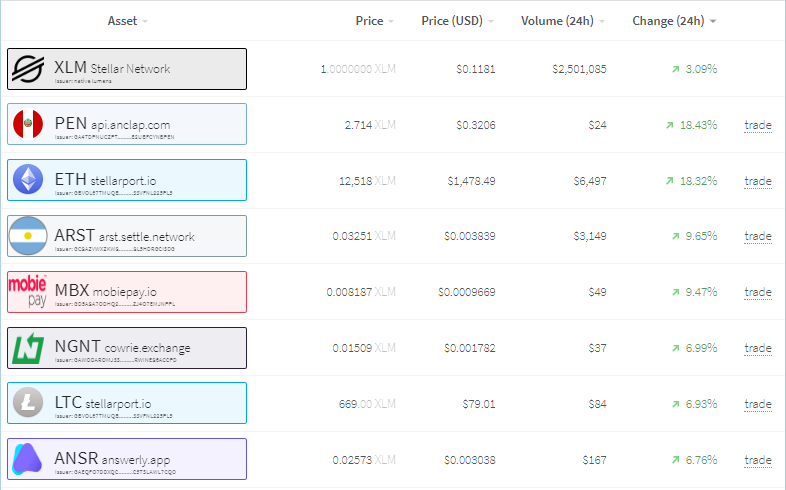
Task: Sort by Change (24h) column header
Action: pos(674,21)
